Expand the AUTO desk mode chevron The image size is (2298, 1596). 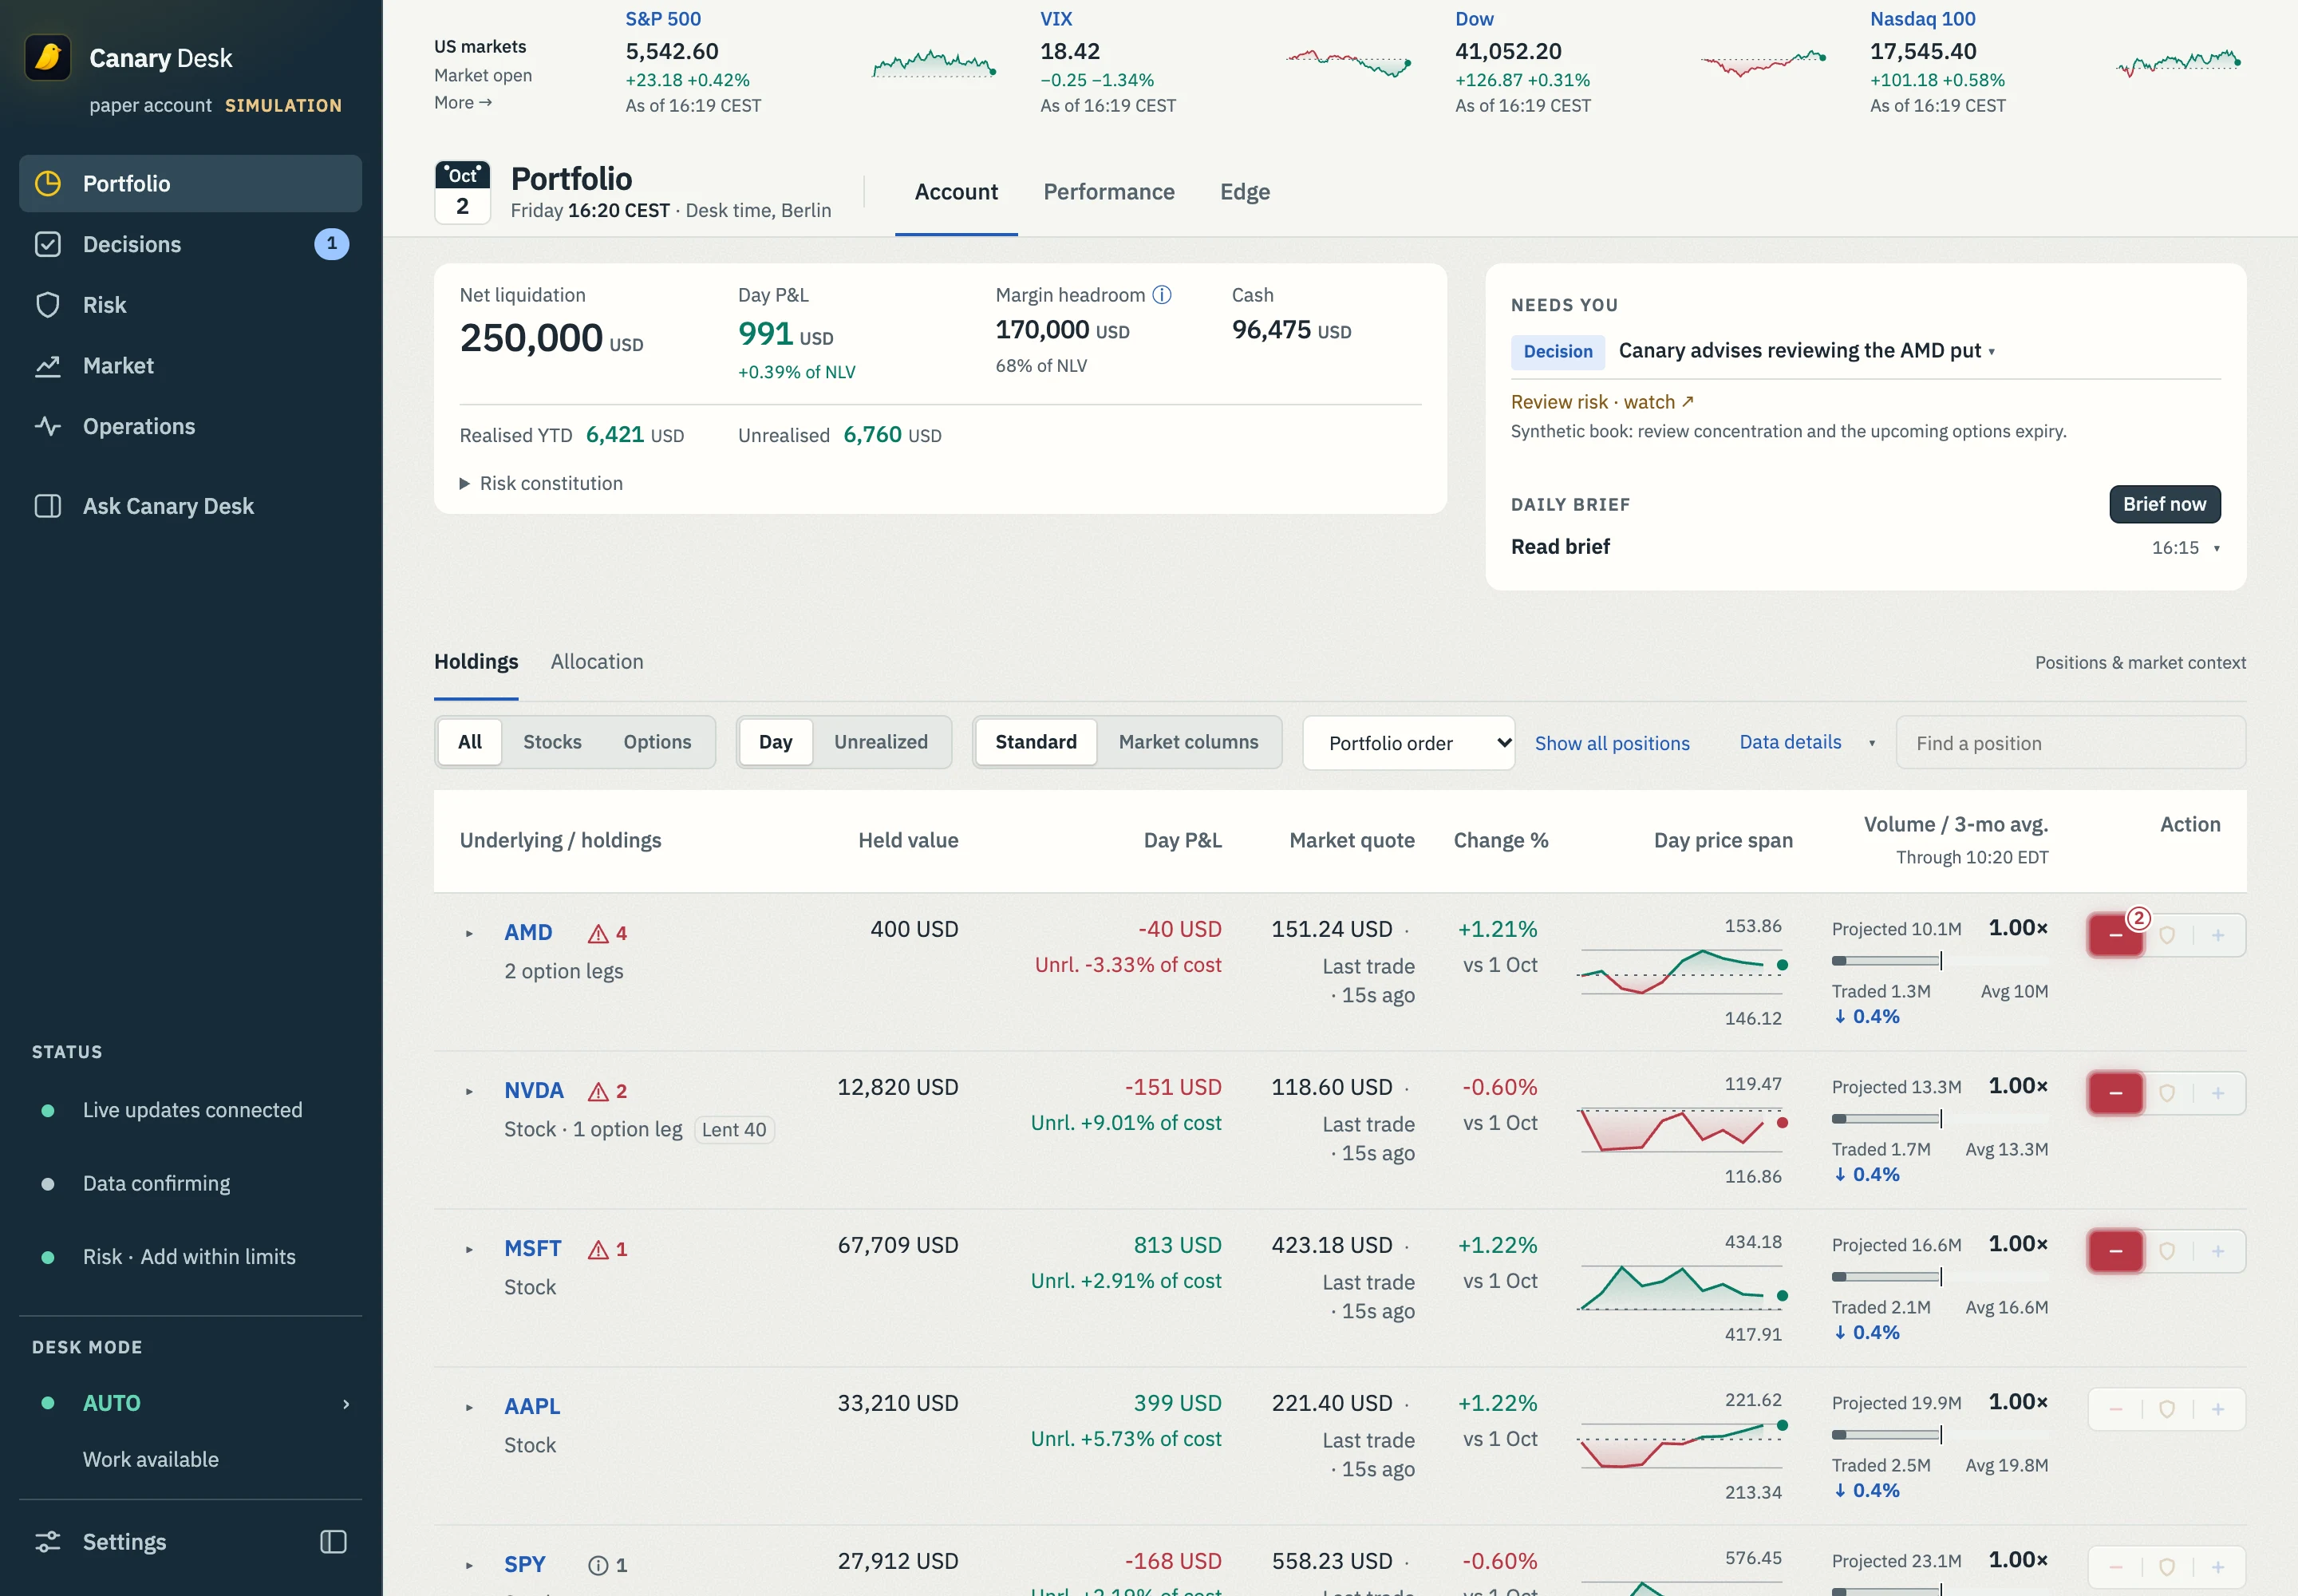(346, 1403)
